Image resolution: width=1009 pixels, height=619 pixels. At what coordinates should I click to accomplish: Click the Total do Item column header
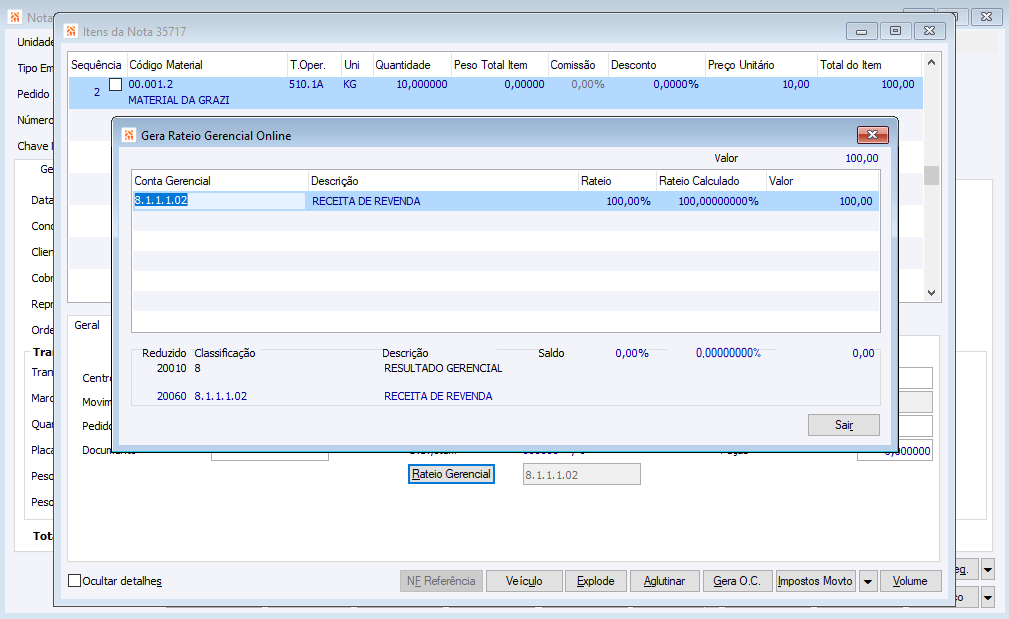(x=869, y=65)
